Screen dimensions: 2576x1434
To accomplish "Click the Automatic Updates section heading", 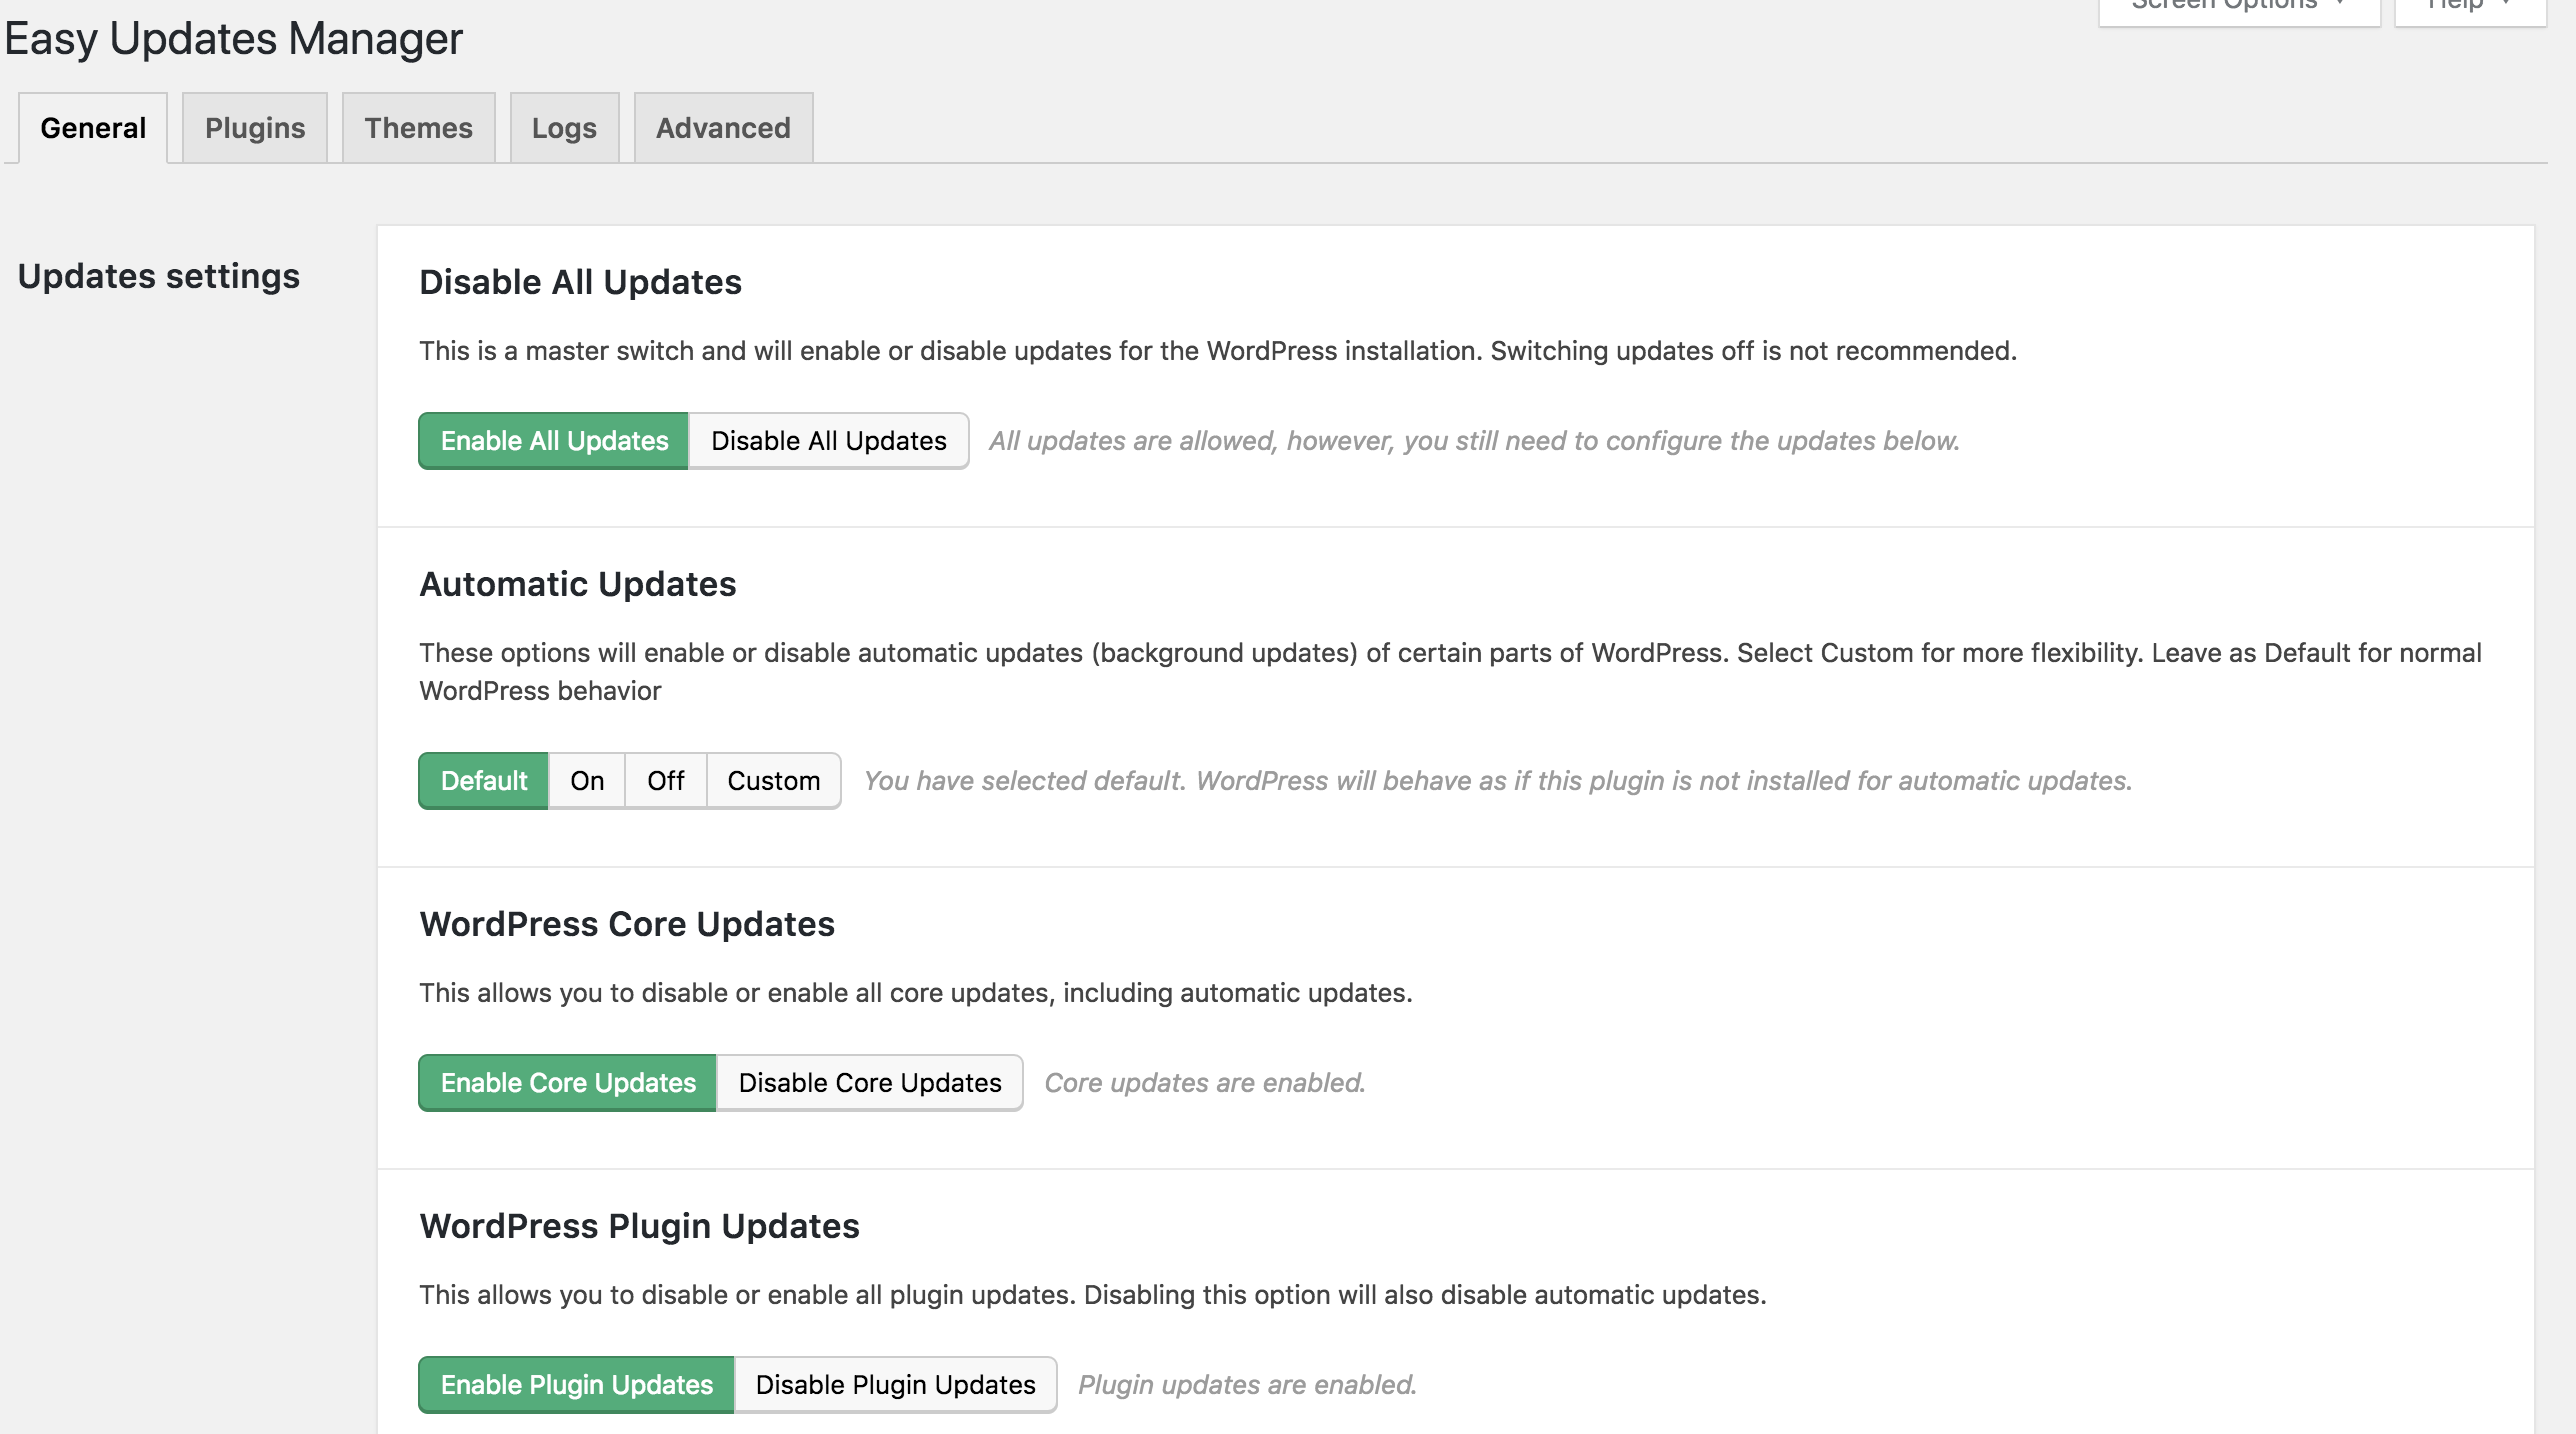I will 578,584.
